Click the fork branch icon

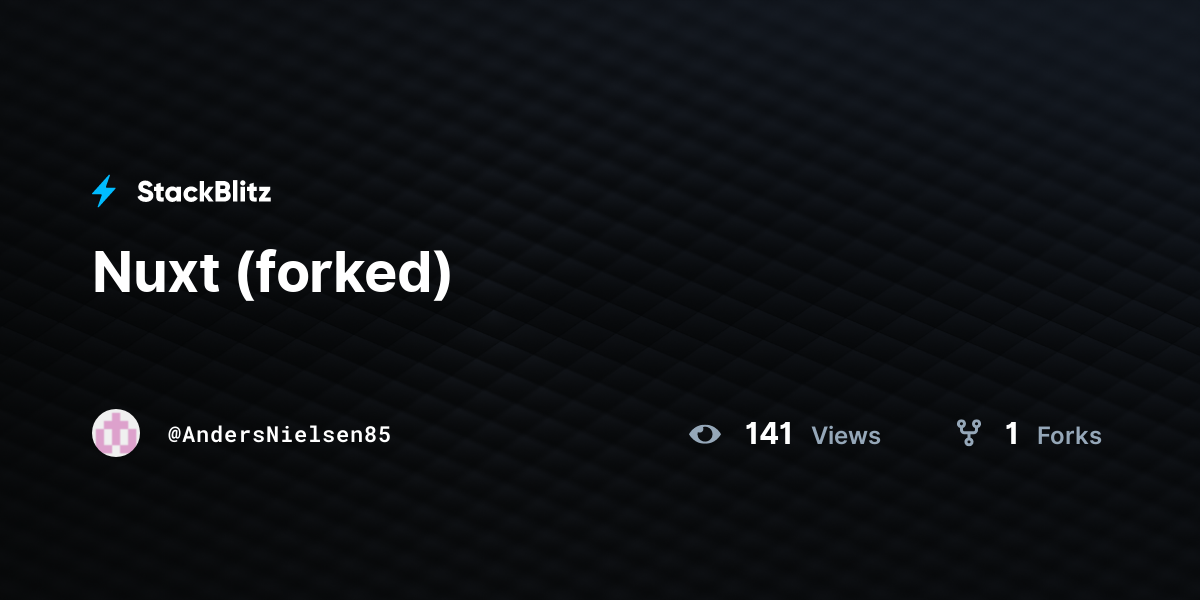pos(968,433)
